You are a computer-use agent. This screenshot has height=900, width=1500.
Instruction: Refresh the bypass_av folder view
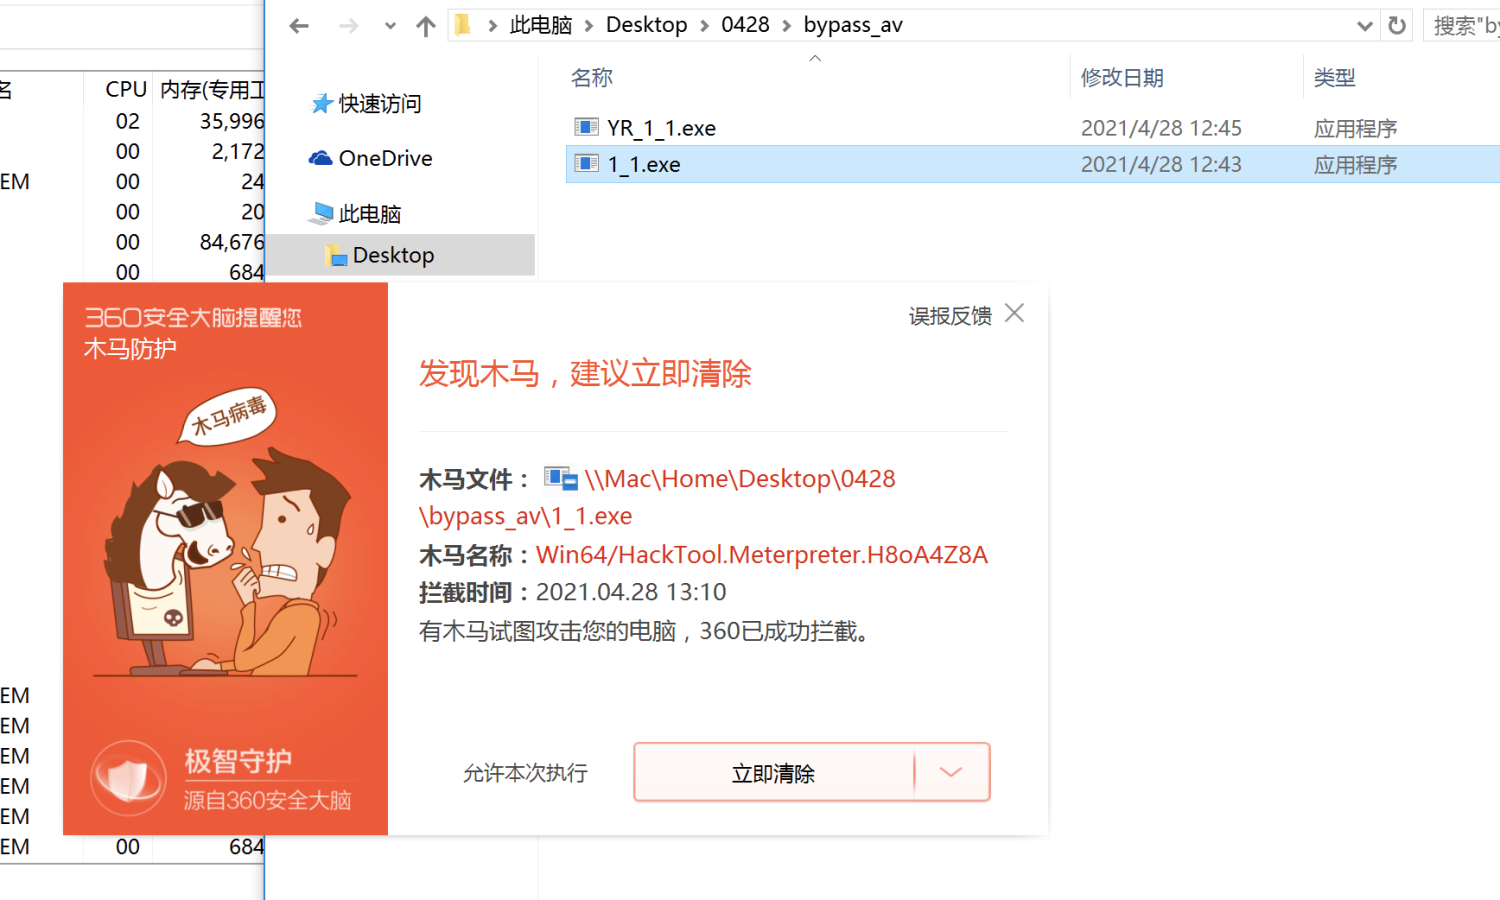pos(1397,26)
